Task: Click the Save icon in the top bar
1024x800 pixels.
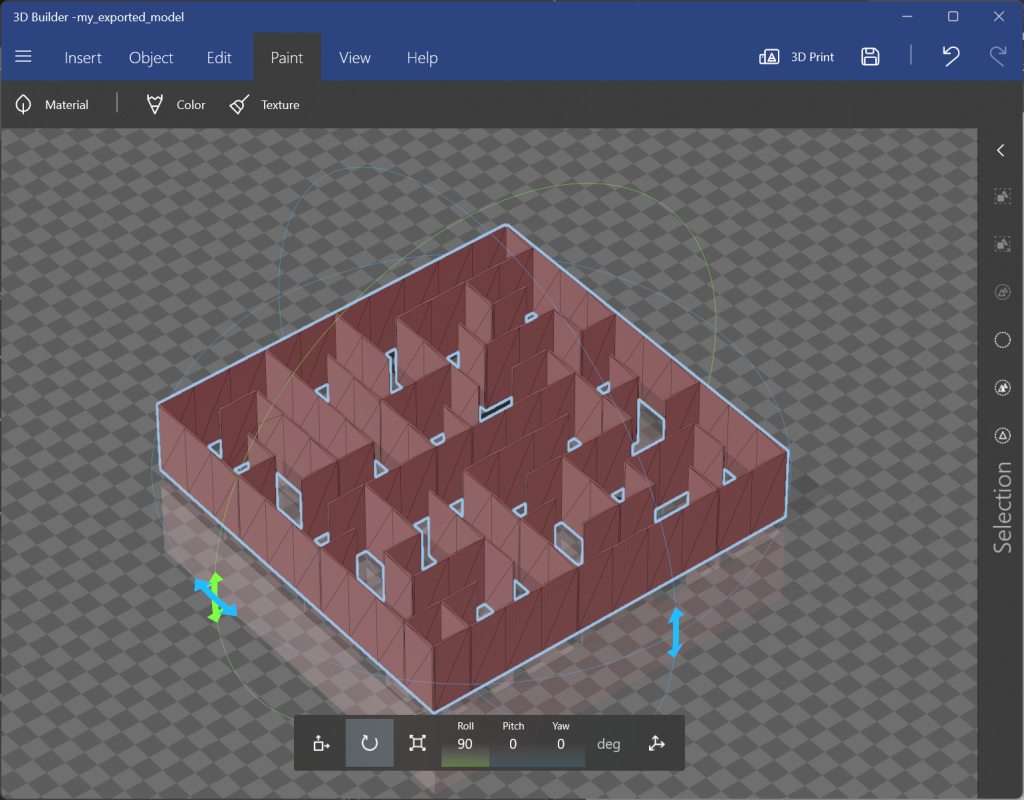Action: coord(870,57)
